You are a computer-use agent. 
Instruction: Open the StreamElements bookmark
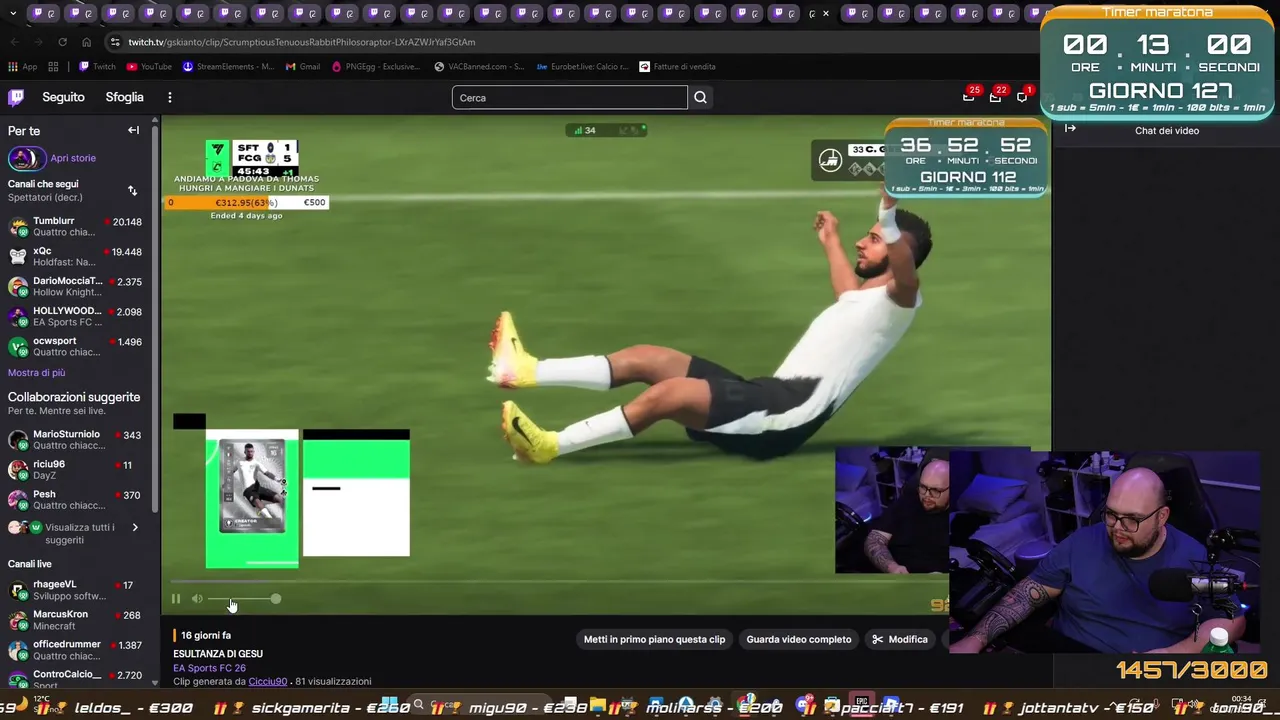point(228,67)
